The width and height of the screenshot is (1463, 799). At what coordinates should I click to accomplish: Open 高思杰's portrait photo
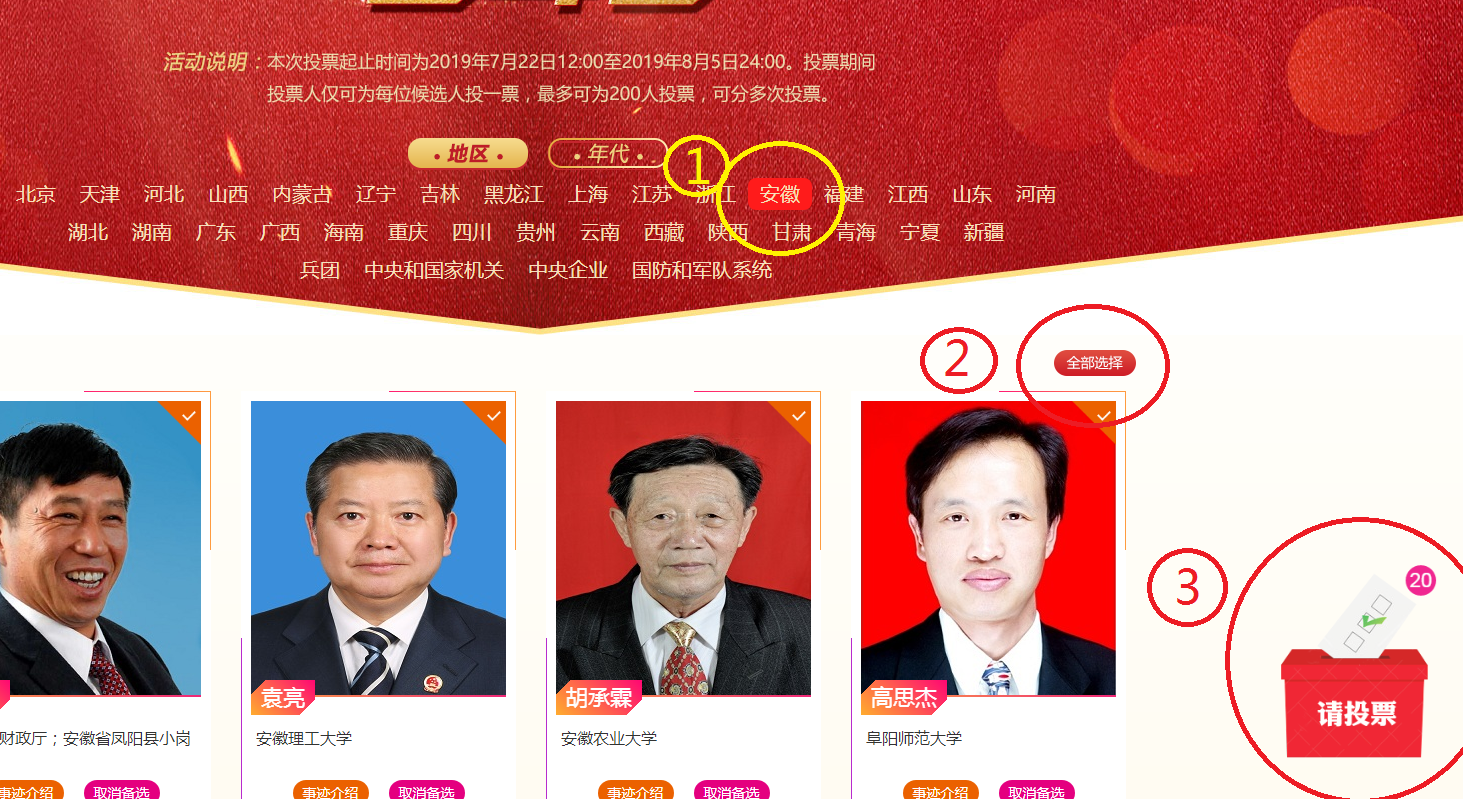point(988,548)
